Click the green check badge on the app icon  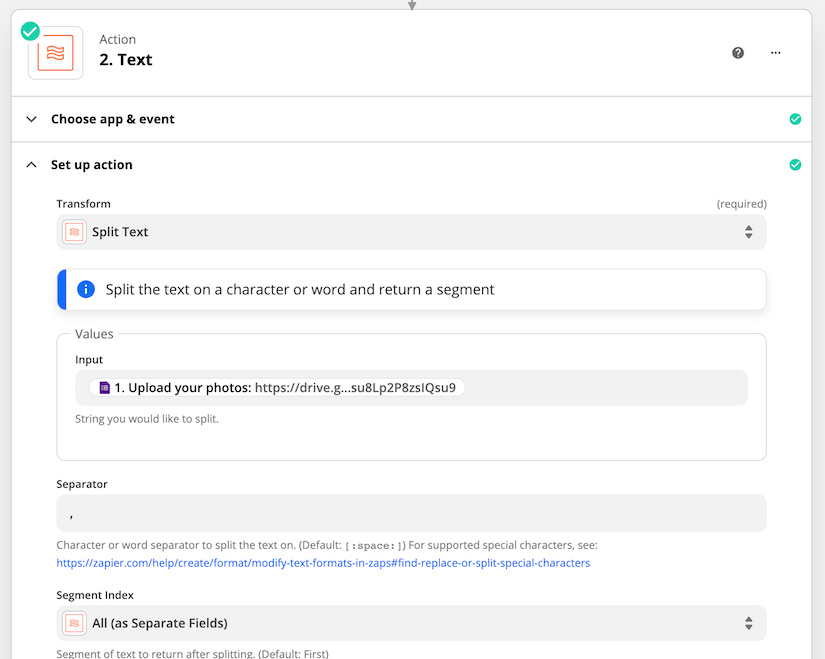coord(30,31)
